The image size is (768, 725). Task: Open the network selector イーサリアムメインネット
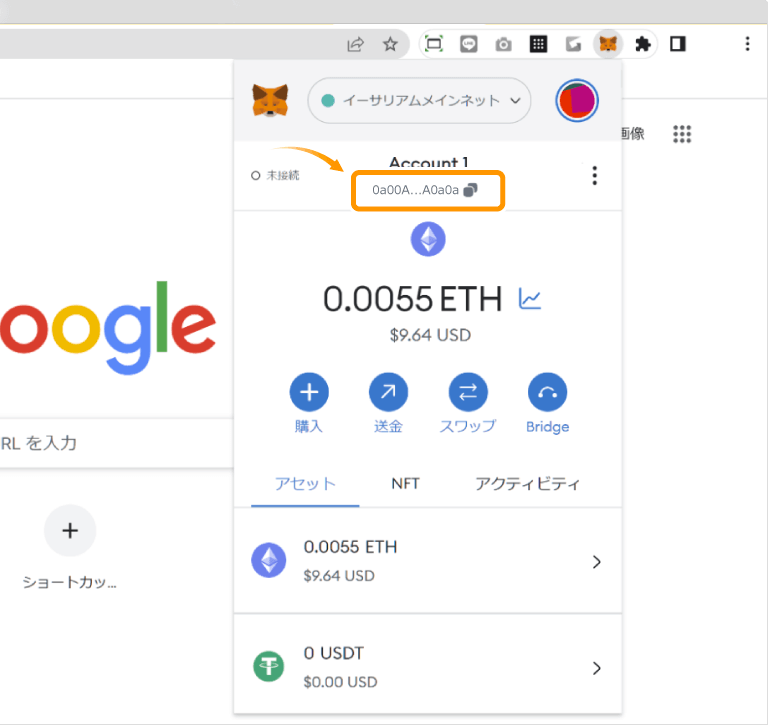(x=419, y=100)
